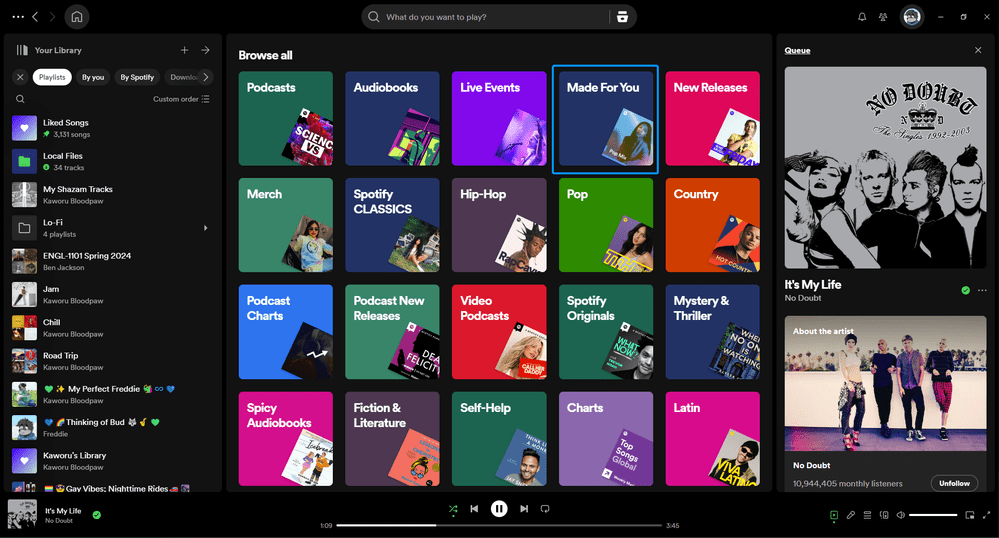Go to the Spotify Home screen

point(76,17)
